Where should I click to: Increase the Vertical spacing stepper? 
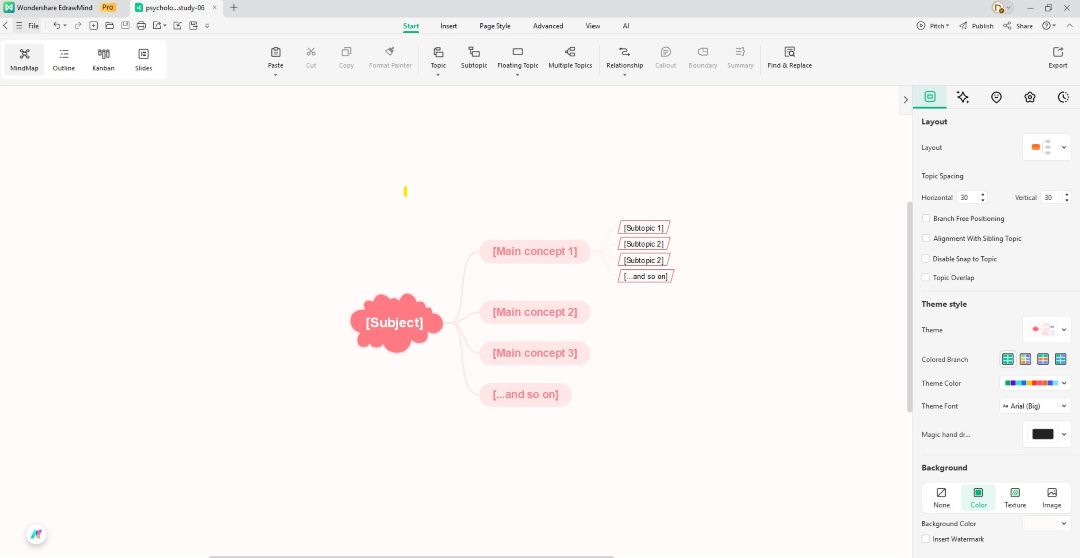(x=1067, y=195)
